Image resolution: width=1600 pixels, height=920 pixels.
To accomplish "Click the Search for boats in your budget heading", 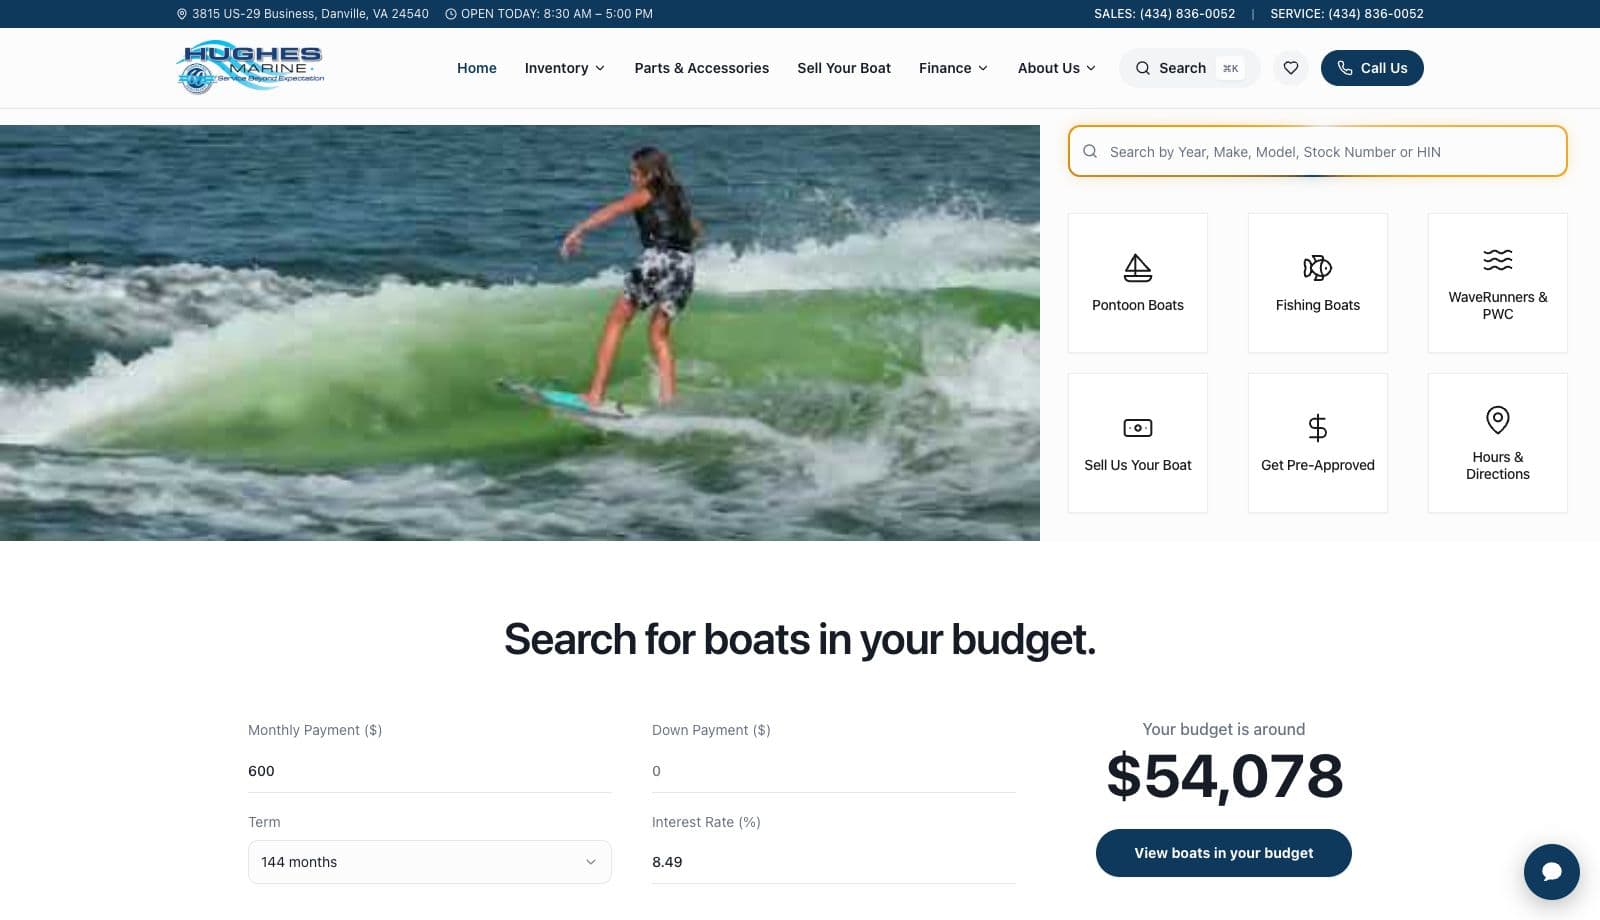I will [800, 639].
